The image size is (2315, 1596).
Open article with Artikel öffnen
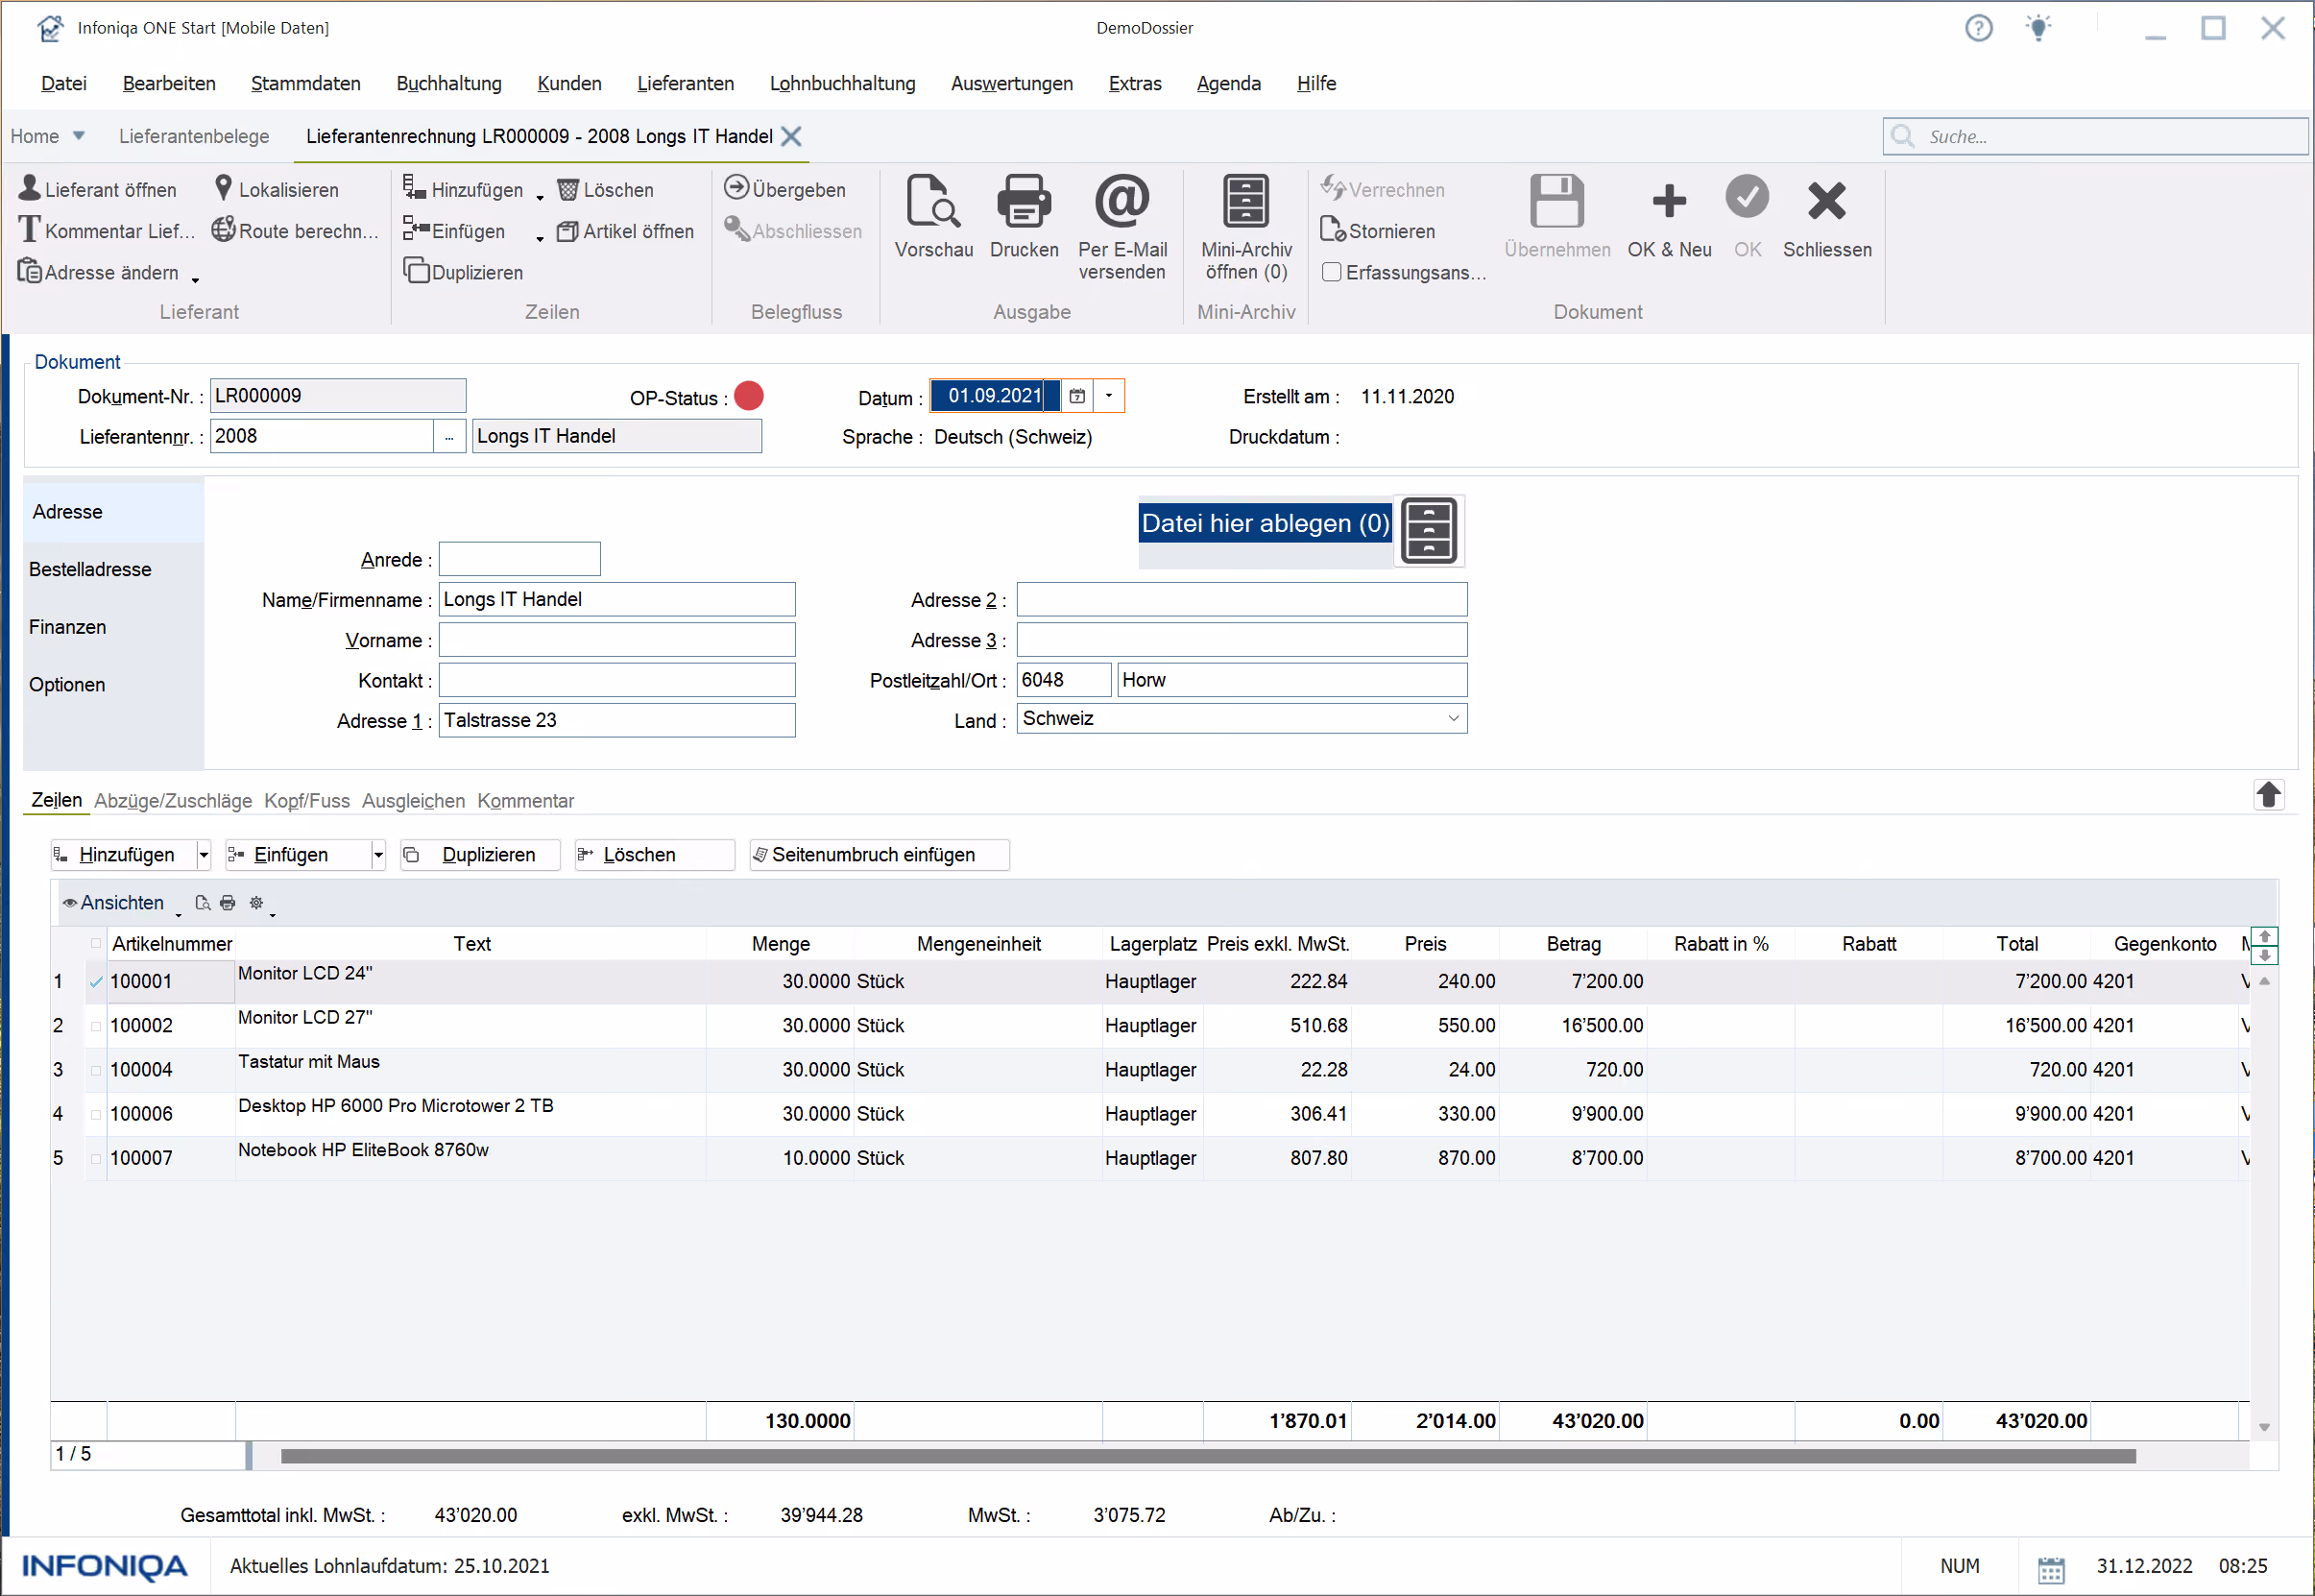[625, 231]
